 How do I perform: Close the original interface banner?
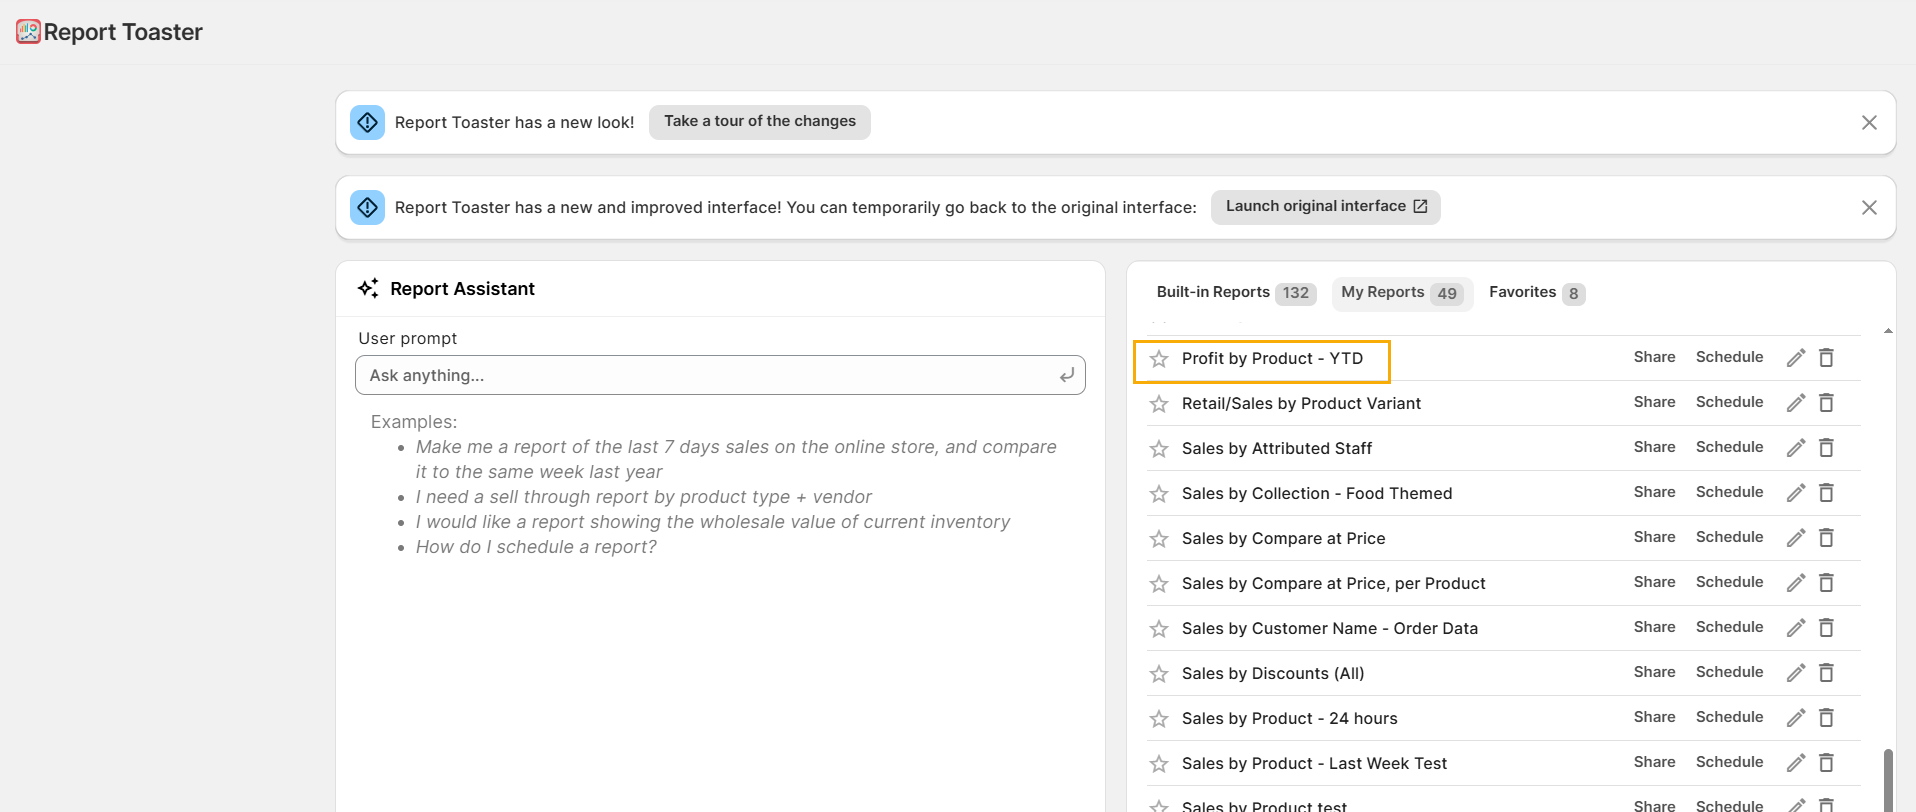(x=1868, y=208)
